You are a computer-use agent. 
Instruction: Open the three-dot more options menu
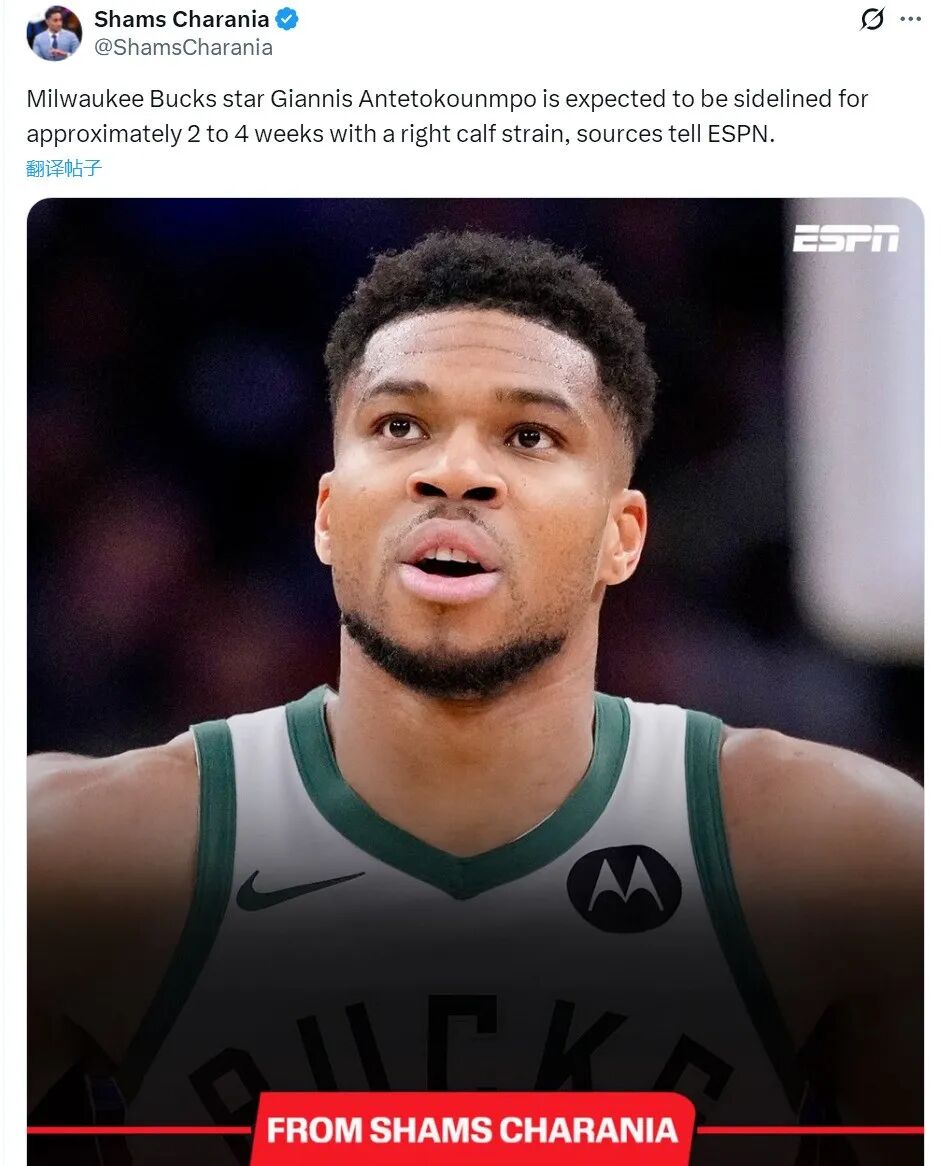910,19
